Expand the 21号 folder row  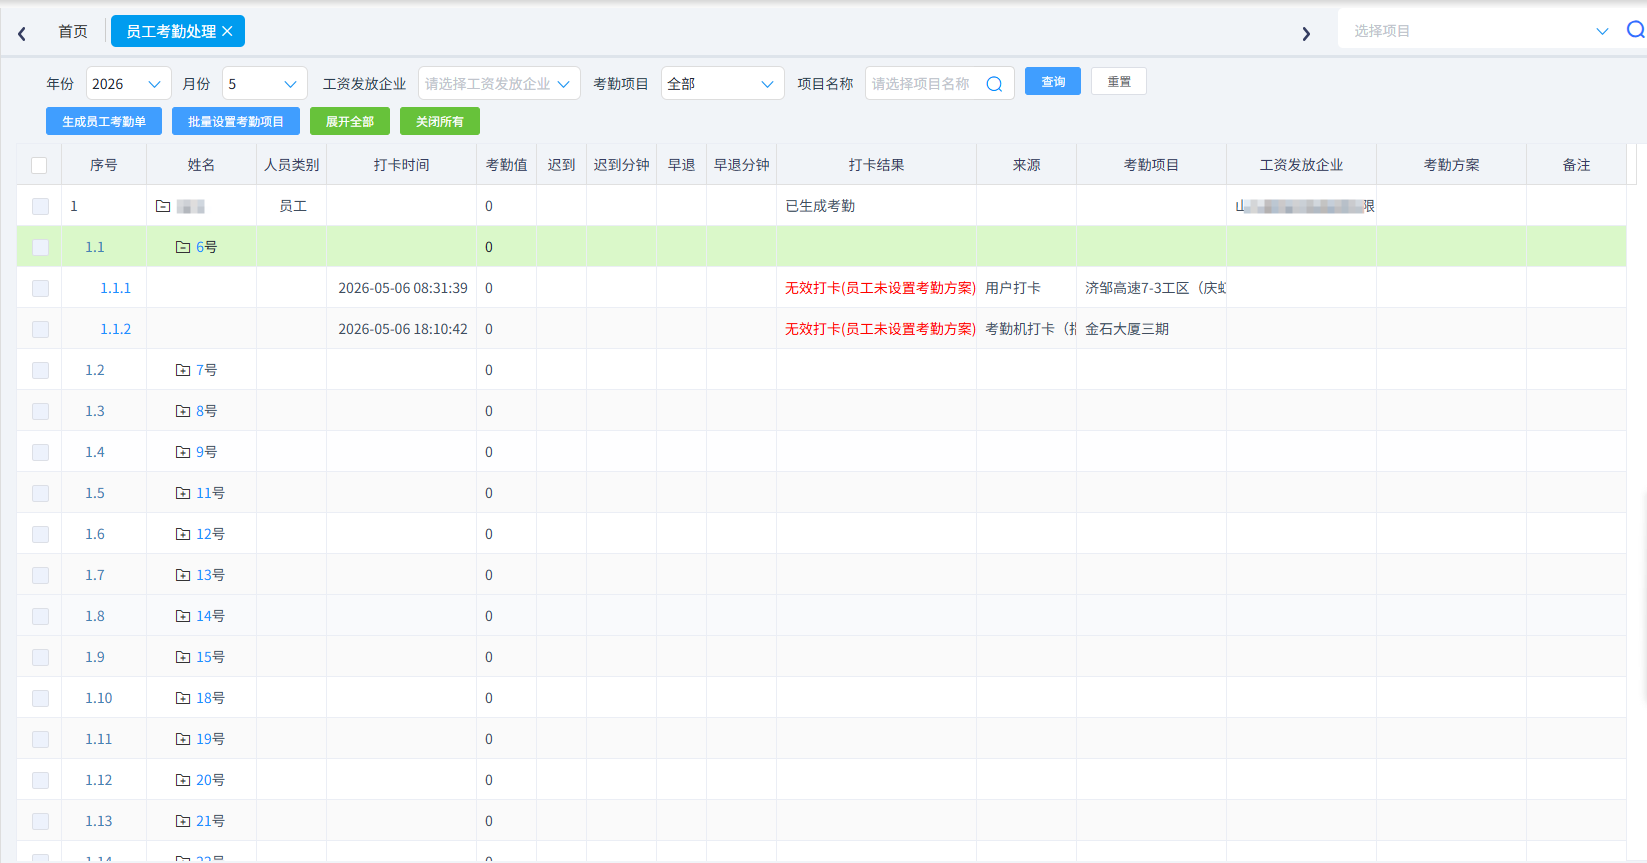tap(183, 821)
